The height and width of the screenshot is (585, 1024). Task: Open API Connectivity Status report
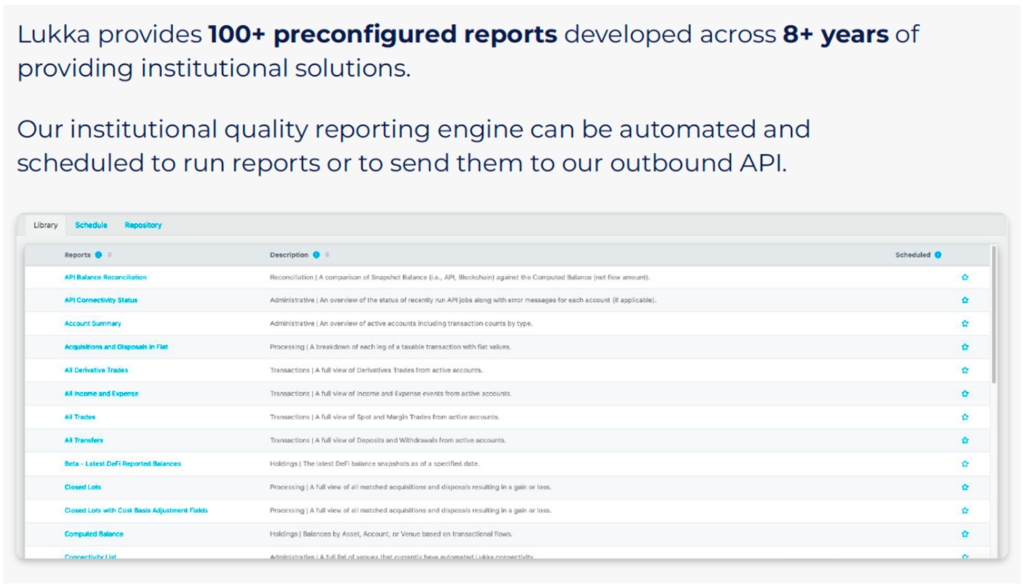[x=101, y=300]
